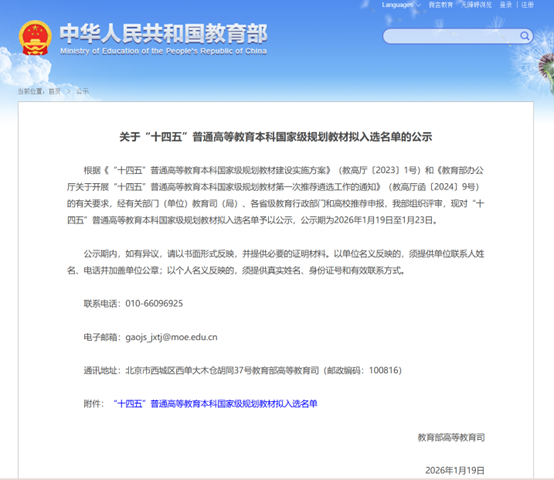
Task: Click the signature 教育部高等教育司
Action: coord(451,438)
